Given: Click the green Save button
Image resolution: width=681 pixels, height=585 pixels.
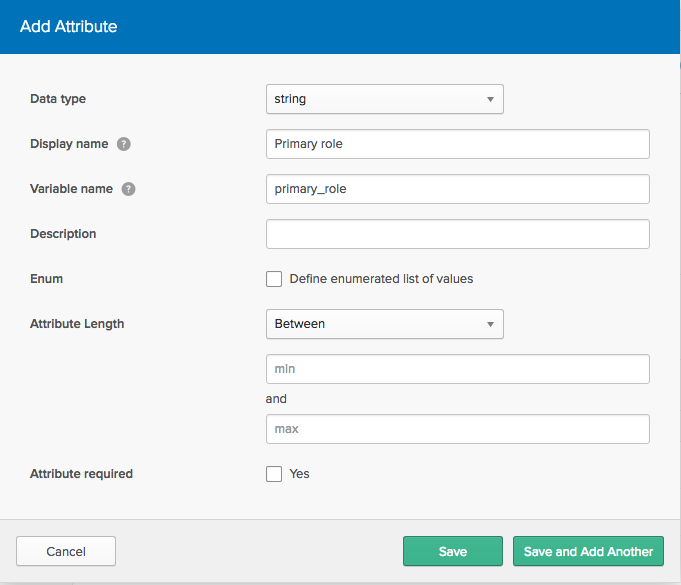Looking at the screenshot, I should pyautogui.click(x=452, y=551).
